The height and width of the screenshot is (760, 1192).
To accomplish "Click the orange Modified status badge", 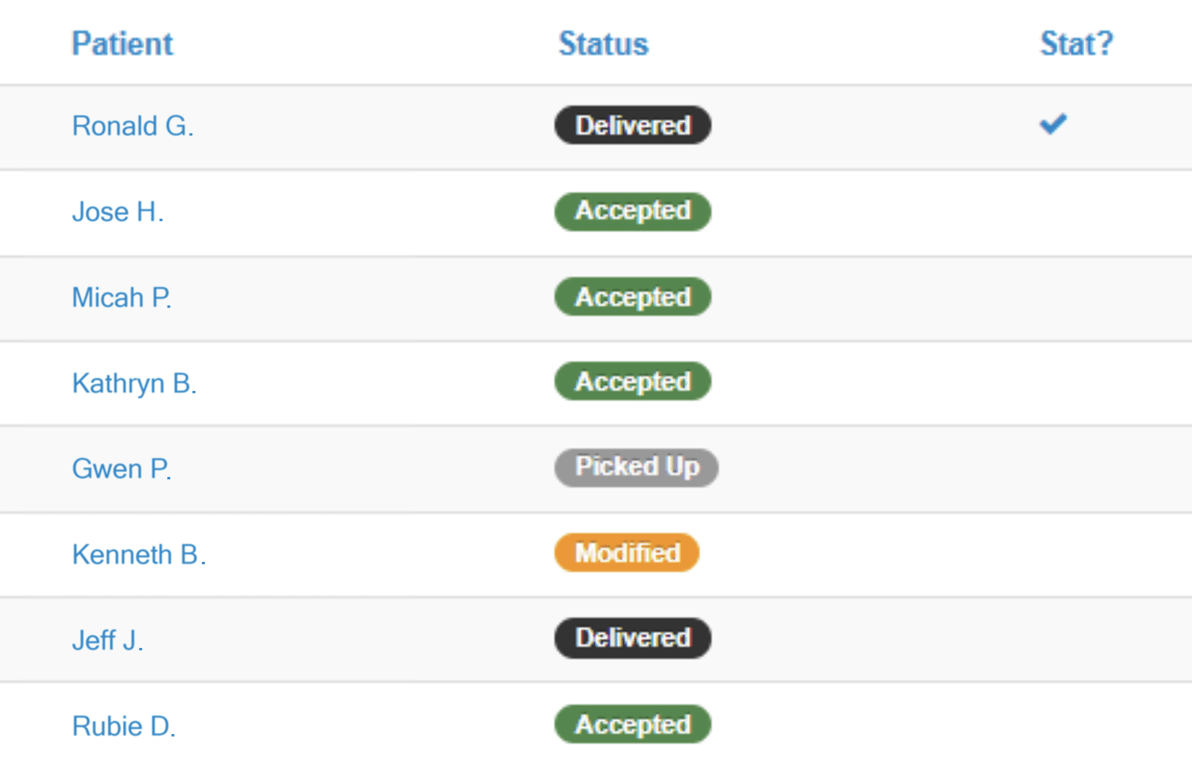I will pos(627,553).
